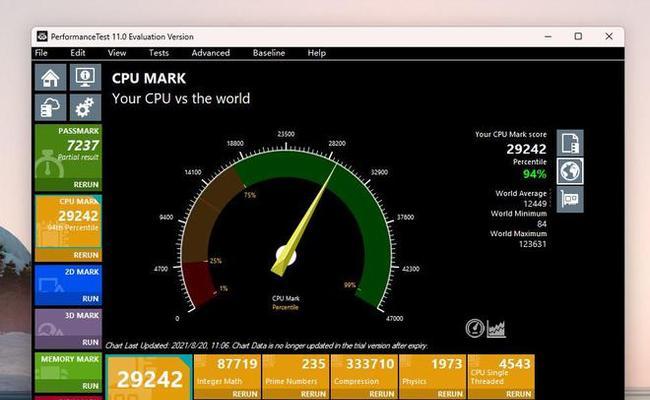This screenshot has width=650, height=400.
Task: Rerun the PassMark overall test
Action: (86, 184)
